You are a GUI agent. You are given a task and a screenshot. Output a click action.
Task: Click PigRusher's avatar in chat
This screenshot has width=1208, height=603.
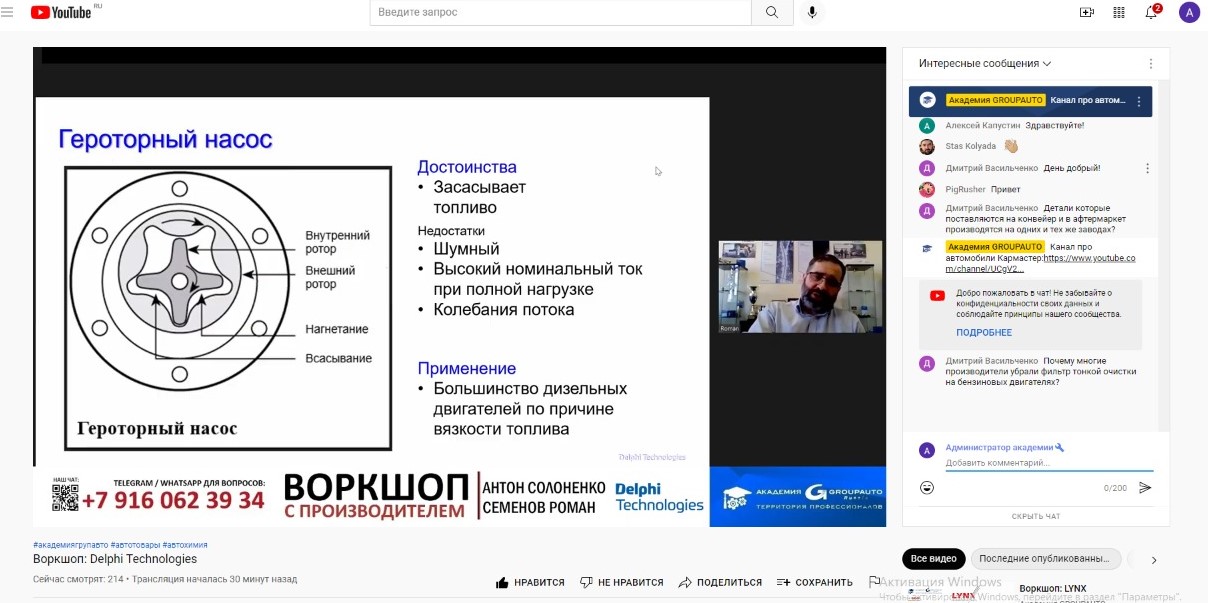[x=927, y=189]
